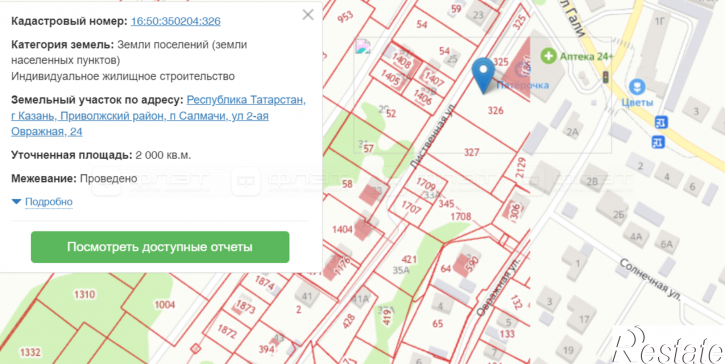Select parcel 327 on the map
The image size is (725, 364).
472,152
